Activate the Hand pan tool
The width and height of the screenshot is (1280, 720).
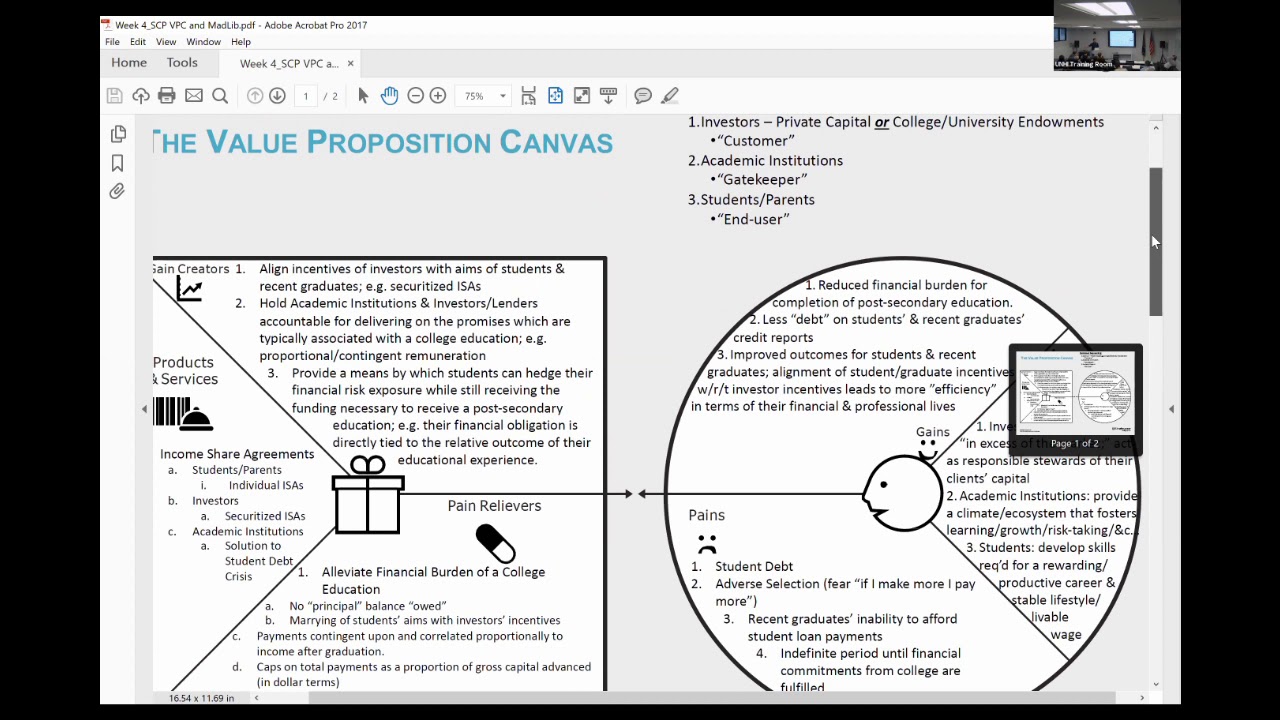pos(389,96)
